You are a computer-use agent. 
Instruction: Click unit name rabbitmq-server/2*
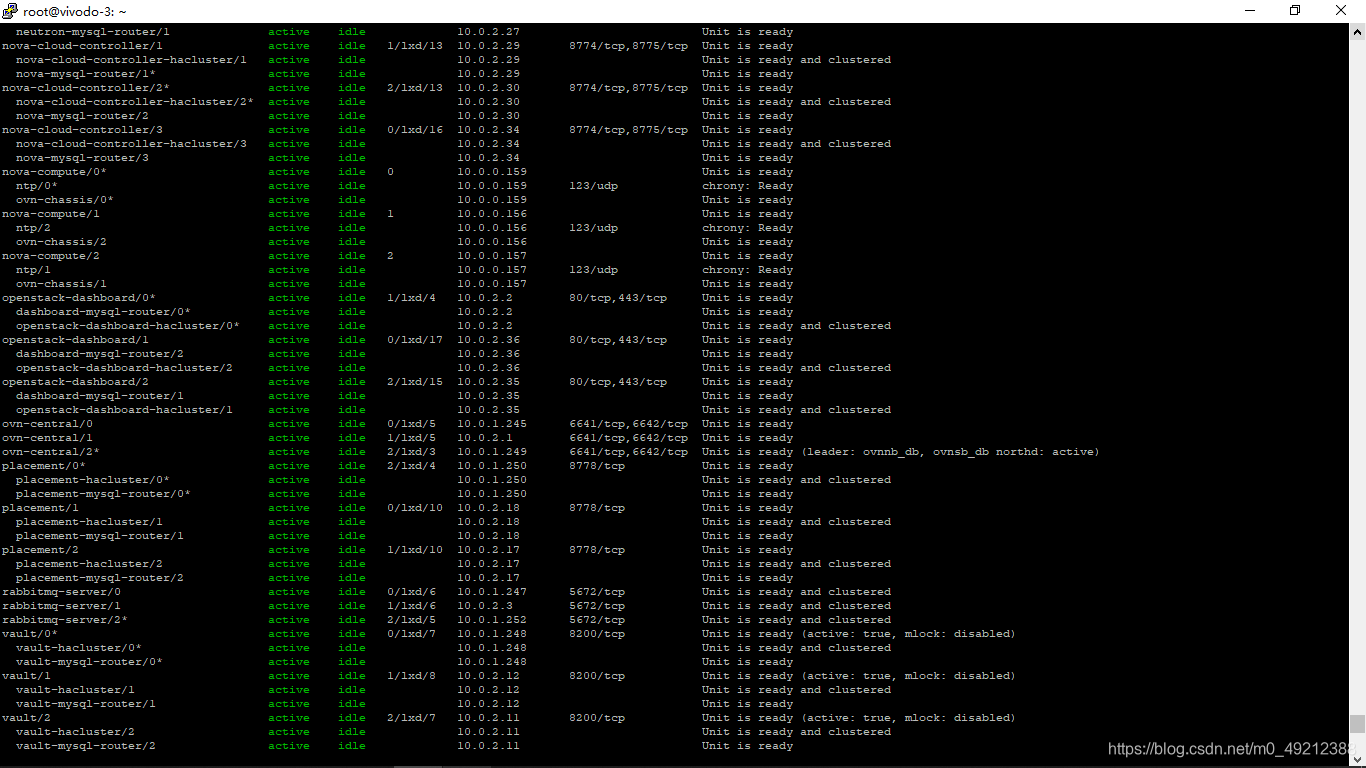click(65, 620)
